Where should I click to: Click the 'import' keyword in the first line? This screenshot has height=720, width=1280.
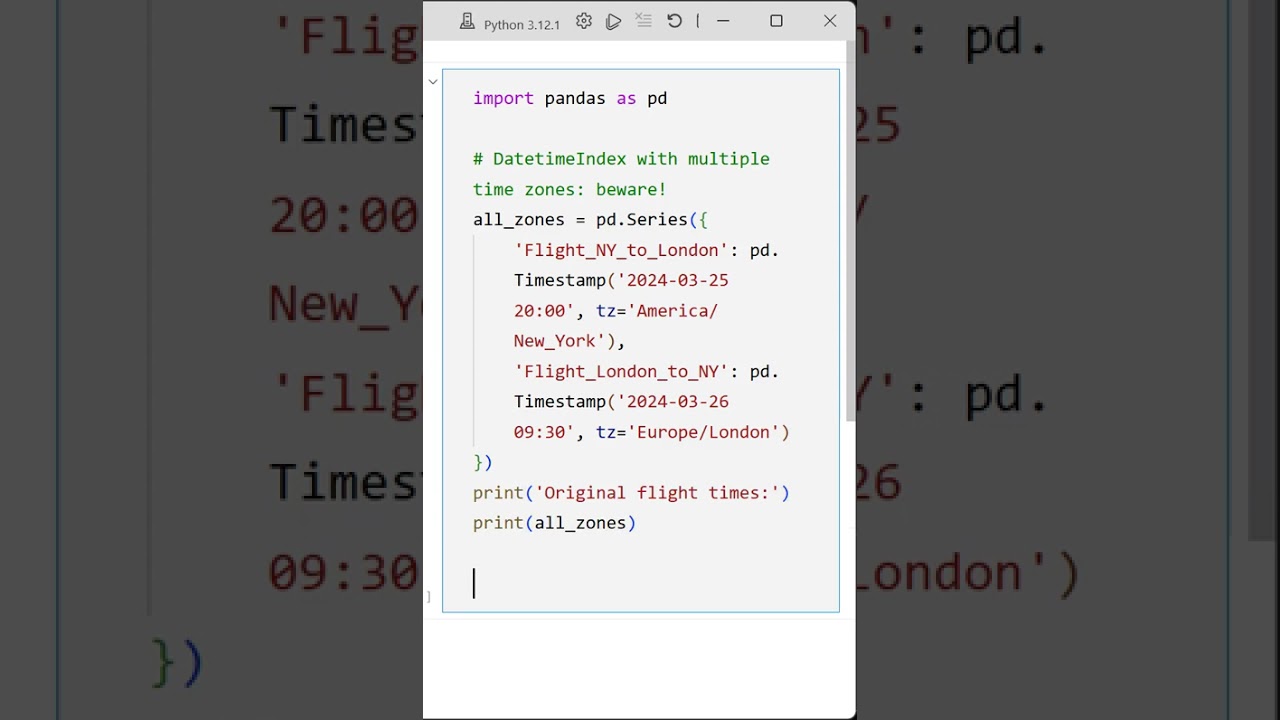[503, 98]
